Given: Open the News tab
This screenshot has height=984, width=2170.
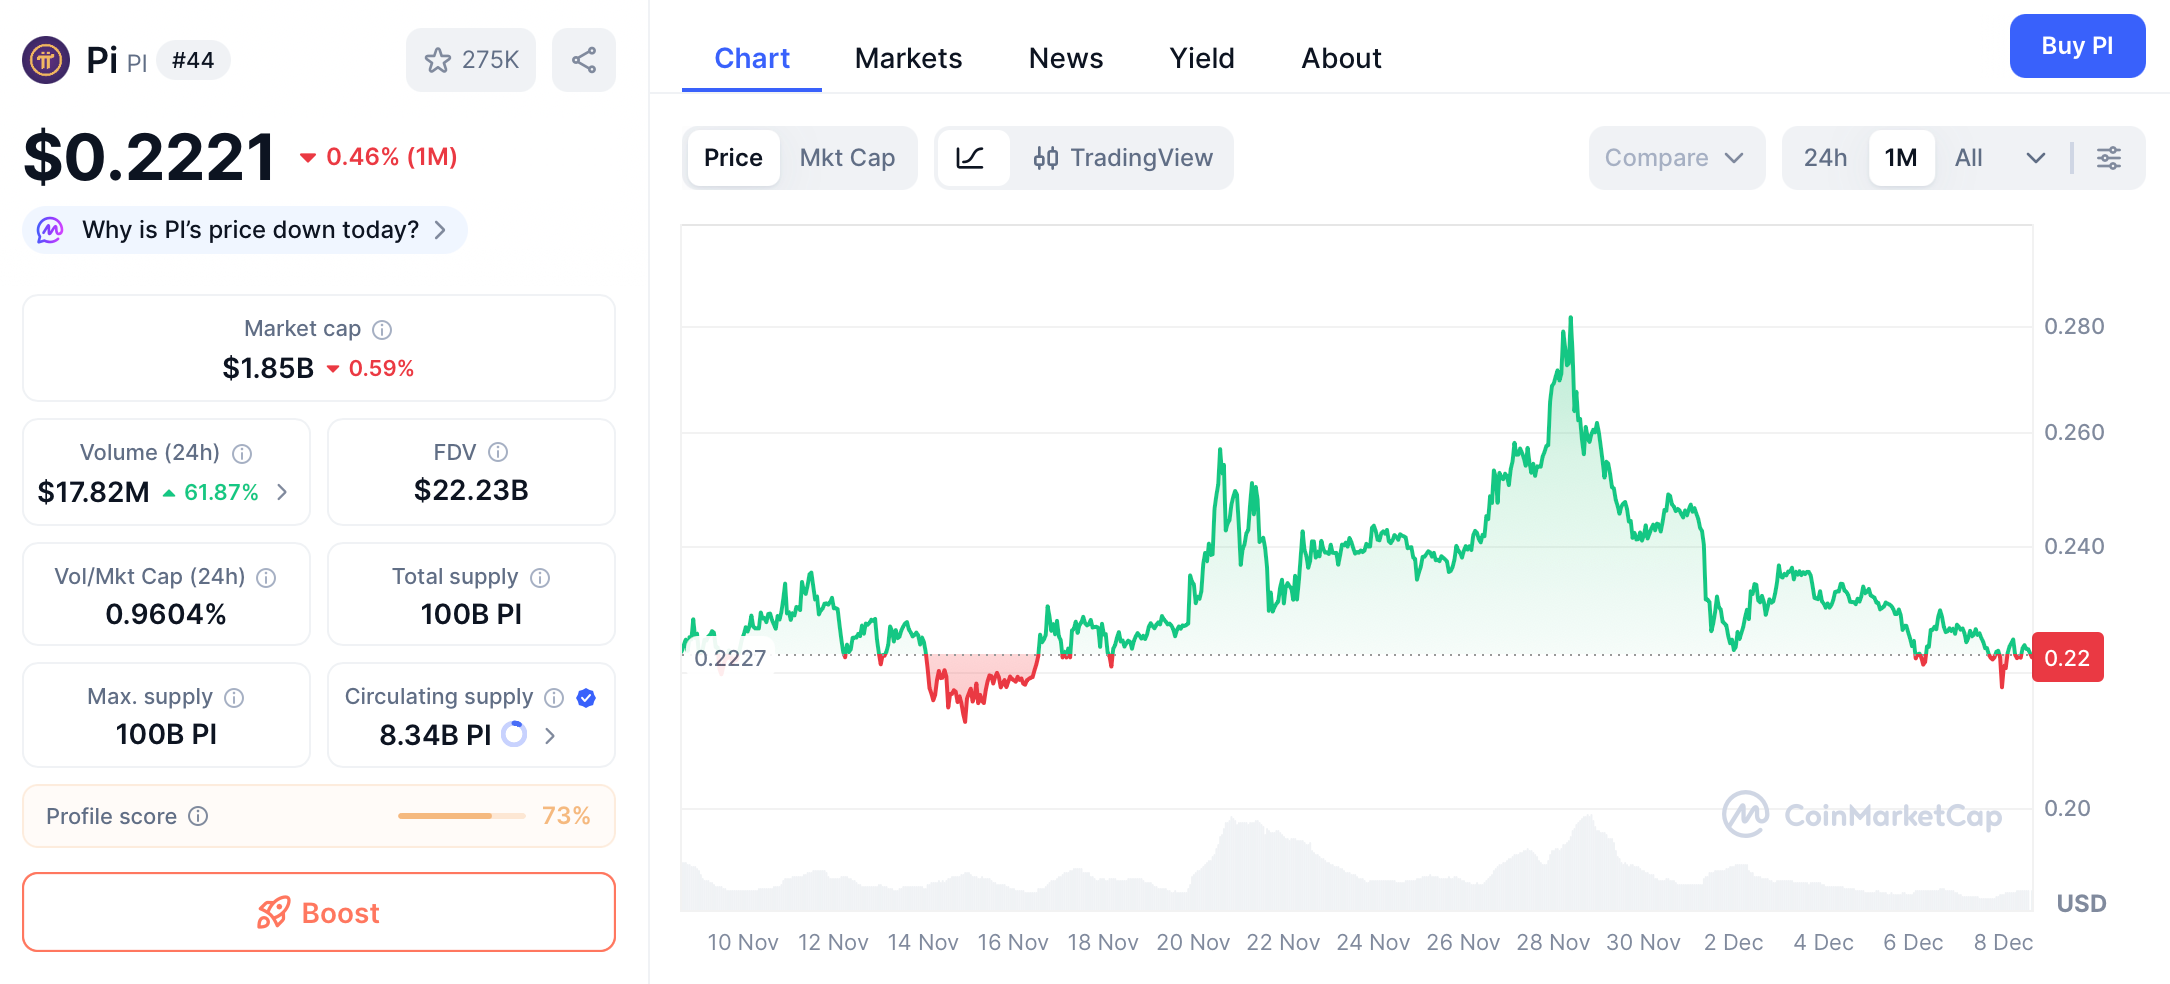Looking at the screenshot, I should point(1065,58).
